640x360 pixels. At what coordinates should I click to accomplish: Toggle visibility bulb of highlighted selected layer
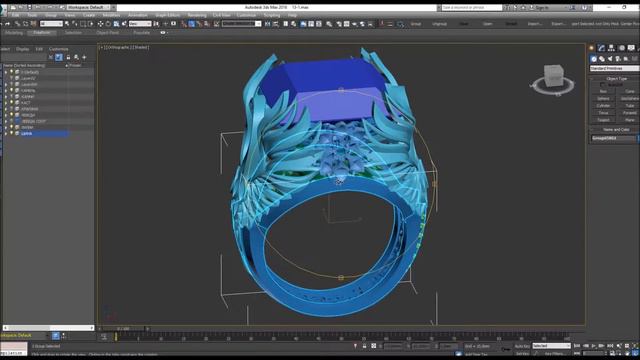(x=11, y=133)
